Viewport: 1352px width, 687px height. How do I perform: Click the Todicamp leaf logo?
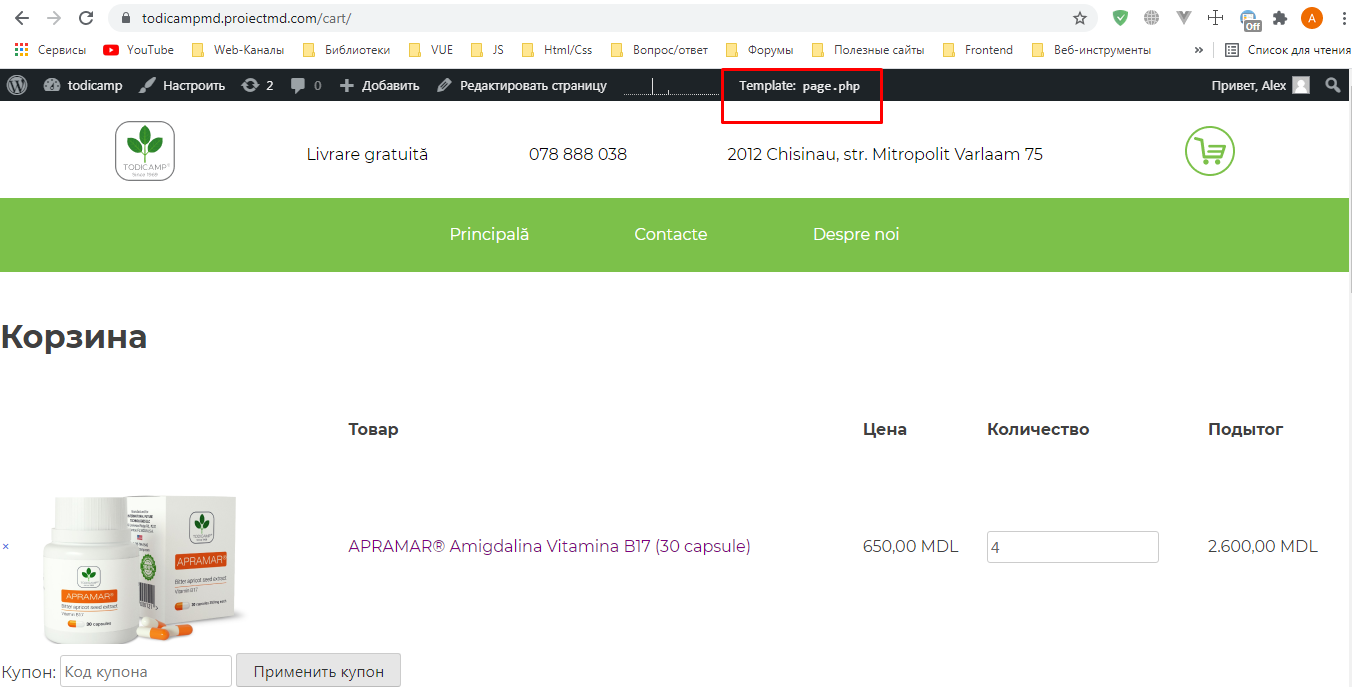(145, 151)
